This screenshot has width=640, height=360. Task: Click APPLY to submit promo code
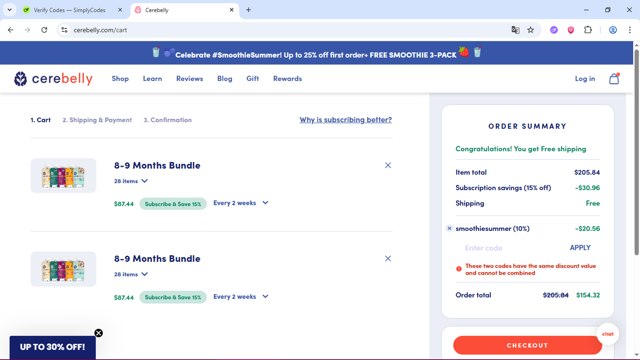(x=580, y=247)
